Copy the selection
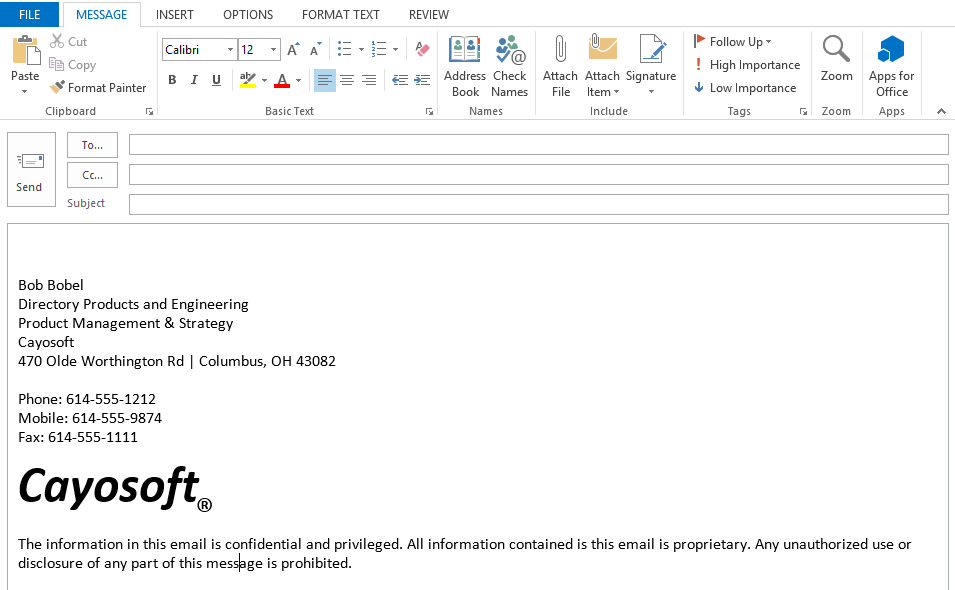This screenshot has width=955, height=590. coord(72,65)
